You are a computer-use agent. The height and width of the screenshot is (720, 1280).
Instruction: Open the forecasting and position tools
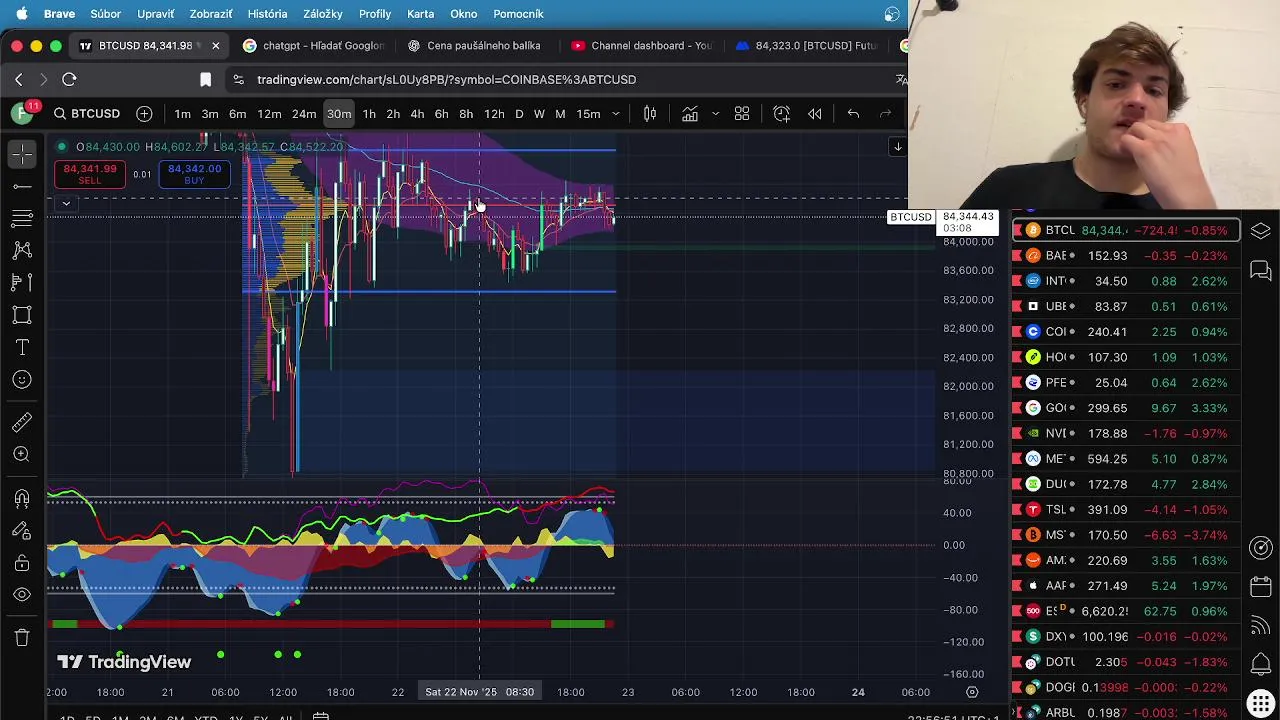coord(22,283)
